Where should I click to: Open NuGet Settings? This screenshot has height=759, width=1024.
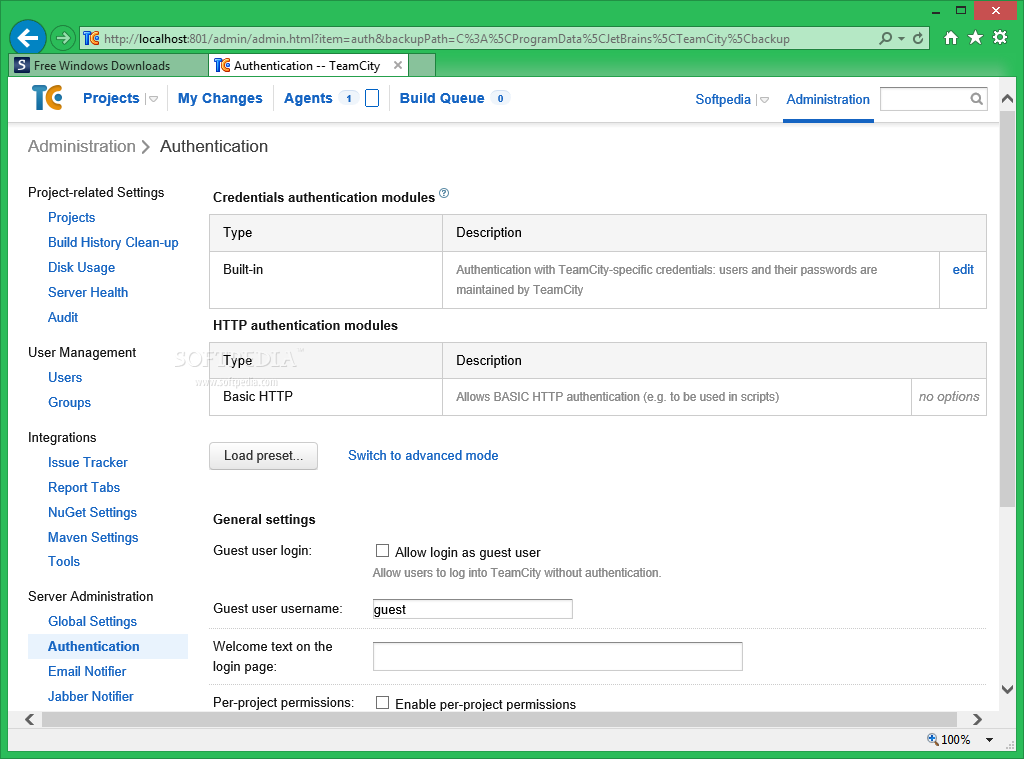[93, 513]
